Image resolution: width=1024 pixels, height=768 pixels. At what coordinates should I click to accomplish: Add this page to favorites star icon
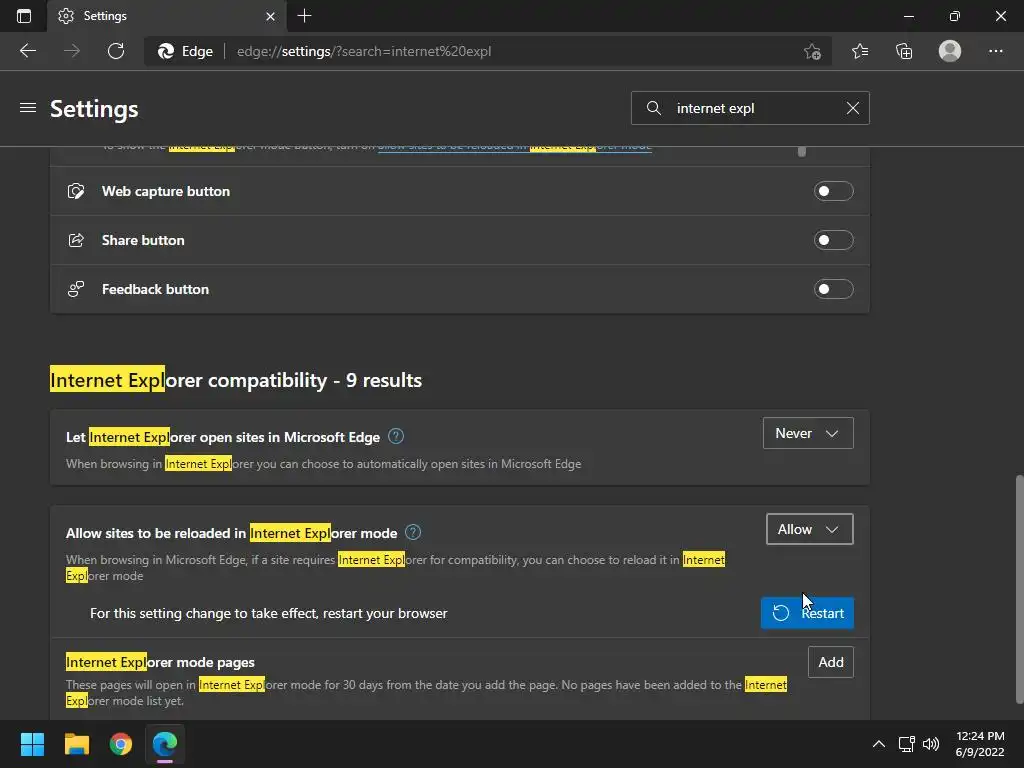coord(812,51)
